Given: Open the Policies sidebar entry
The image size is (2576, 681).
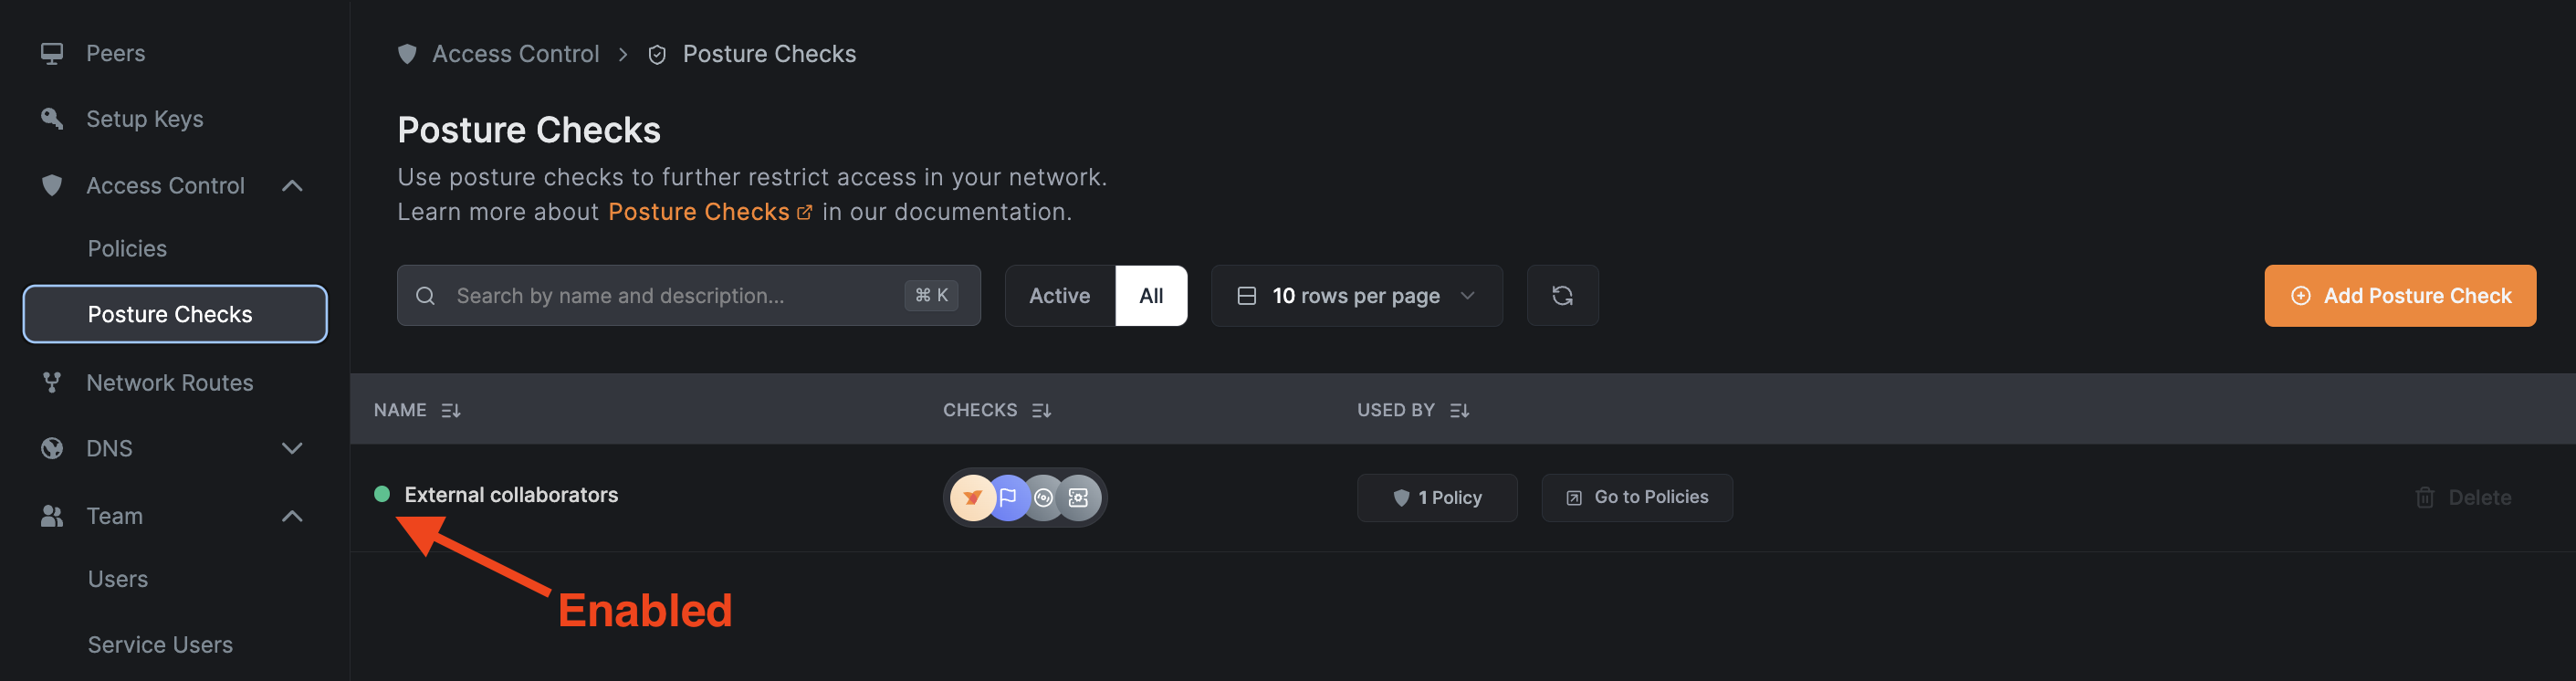Looking at the screenshot, I should 127,248.
